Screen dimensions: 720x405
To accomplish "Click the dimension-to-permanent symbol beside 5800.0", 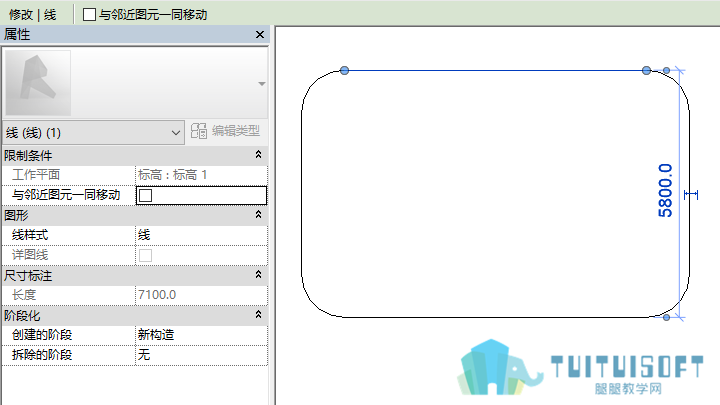I will (x=691, y=195).
